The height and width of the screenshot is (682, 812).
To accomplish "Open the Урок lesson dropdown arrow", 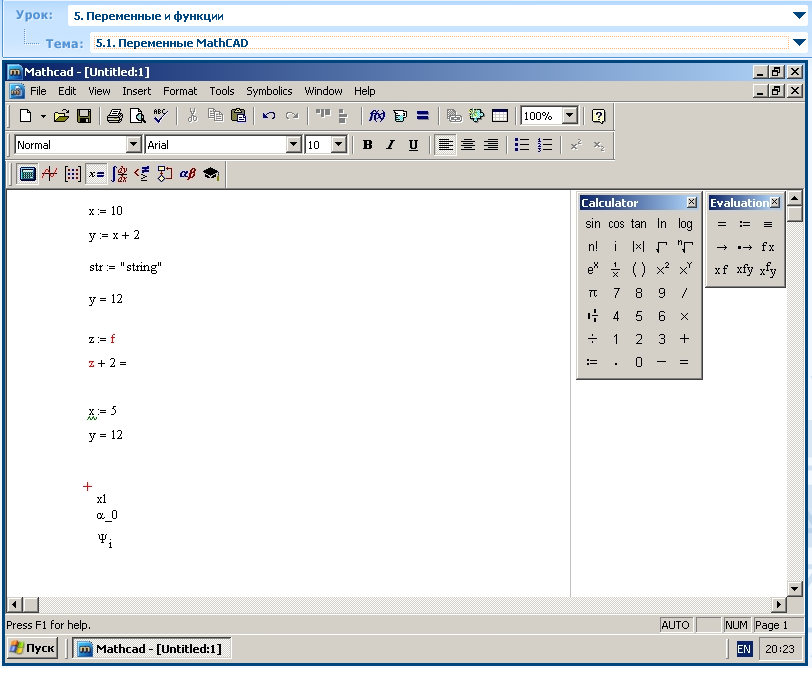I will tap(799, 16).
